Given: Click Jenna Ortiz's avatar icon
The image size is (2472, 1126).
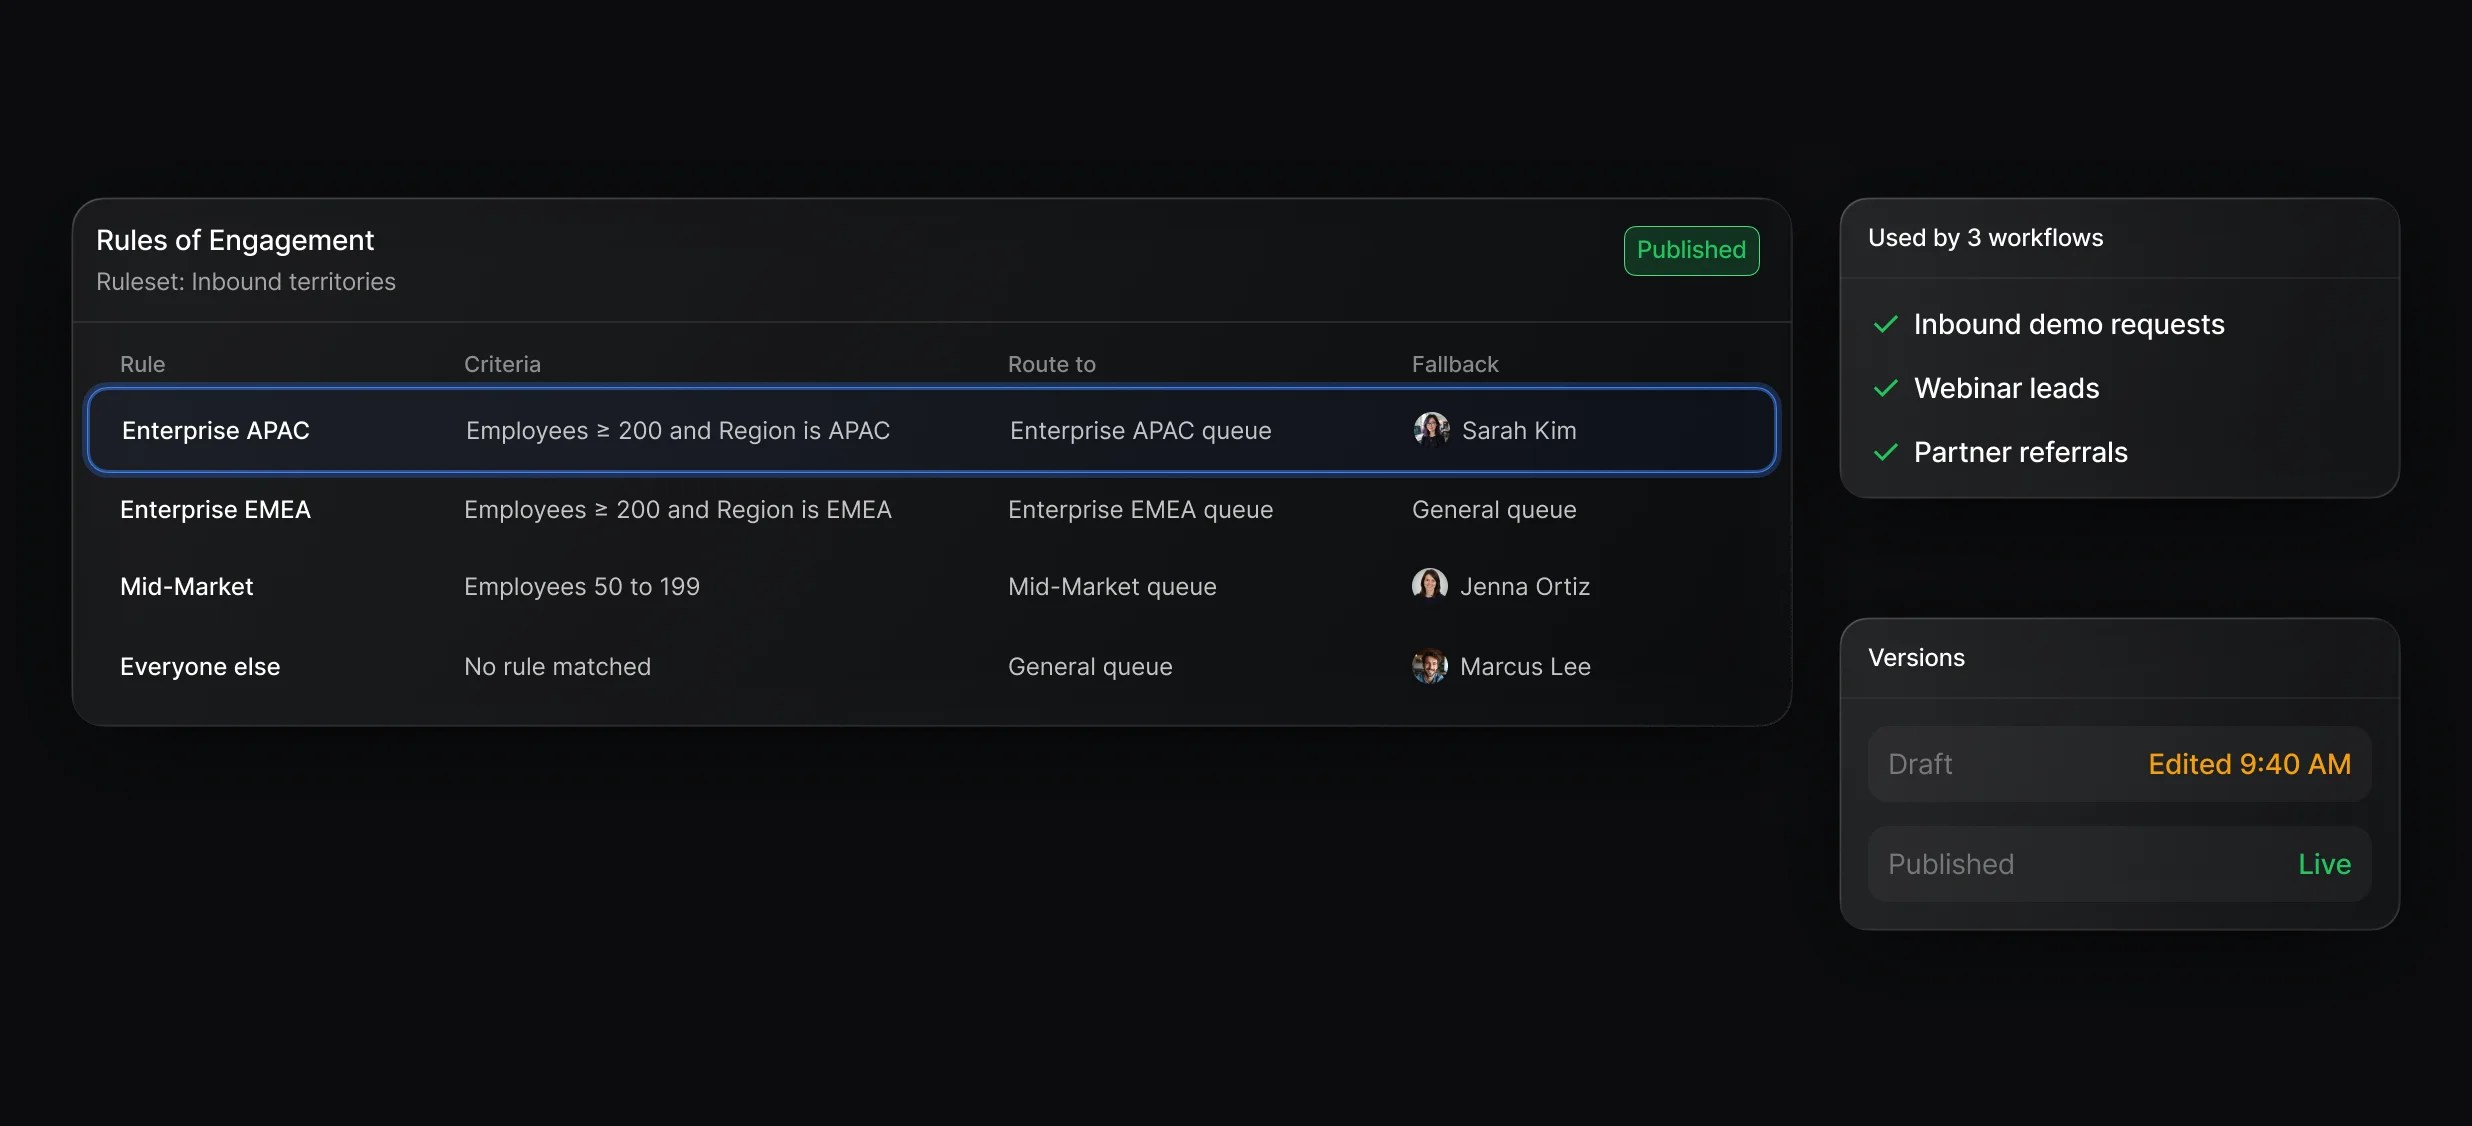Looking at the screenshot, I should coord(1429,585).
